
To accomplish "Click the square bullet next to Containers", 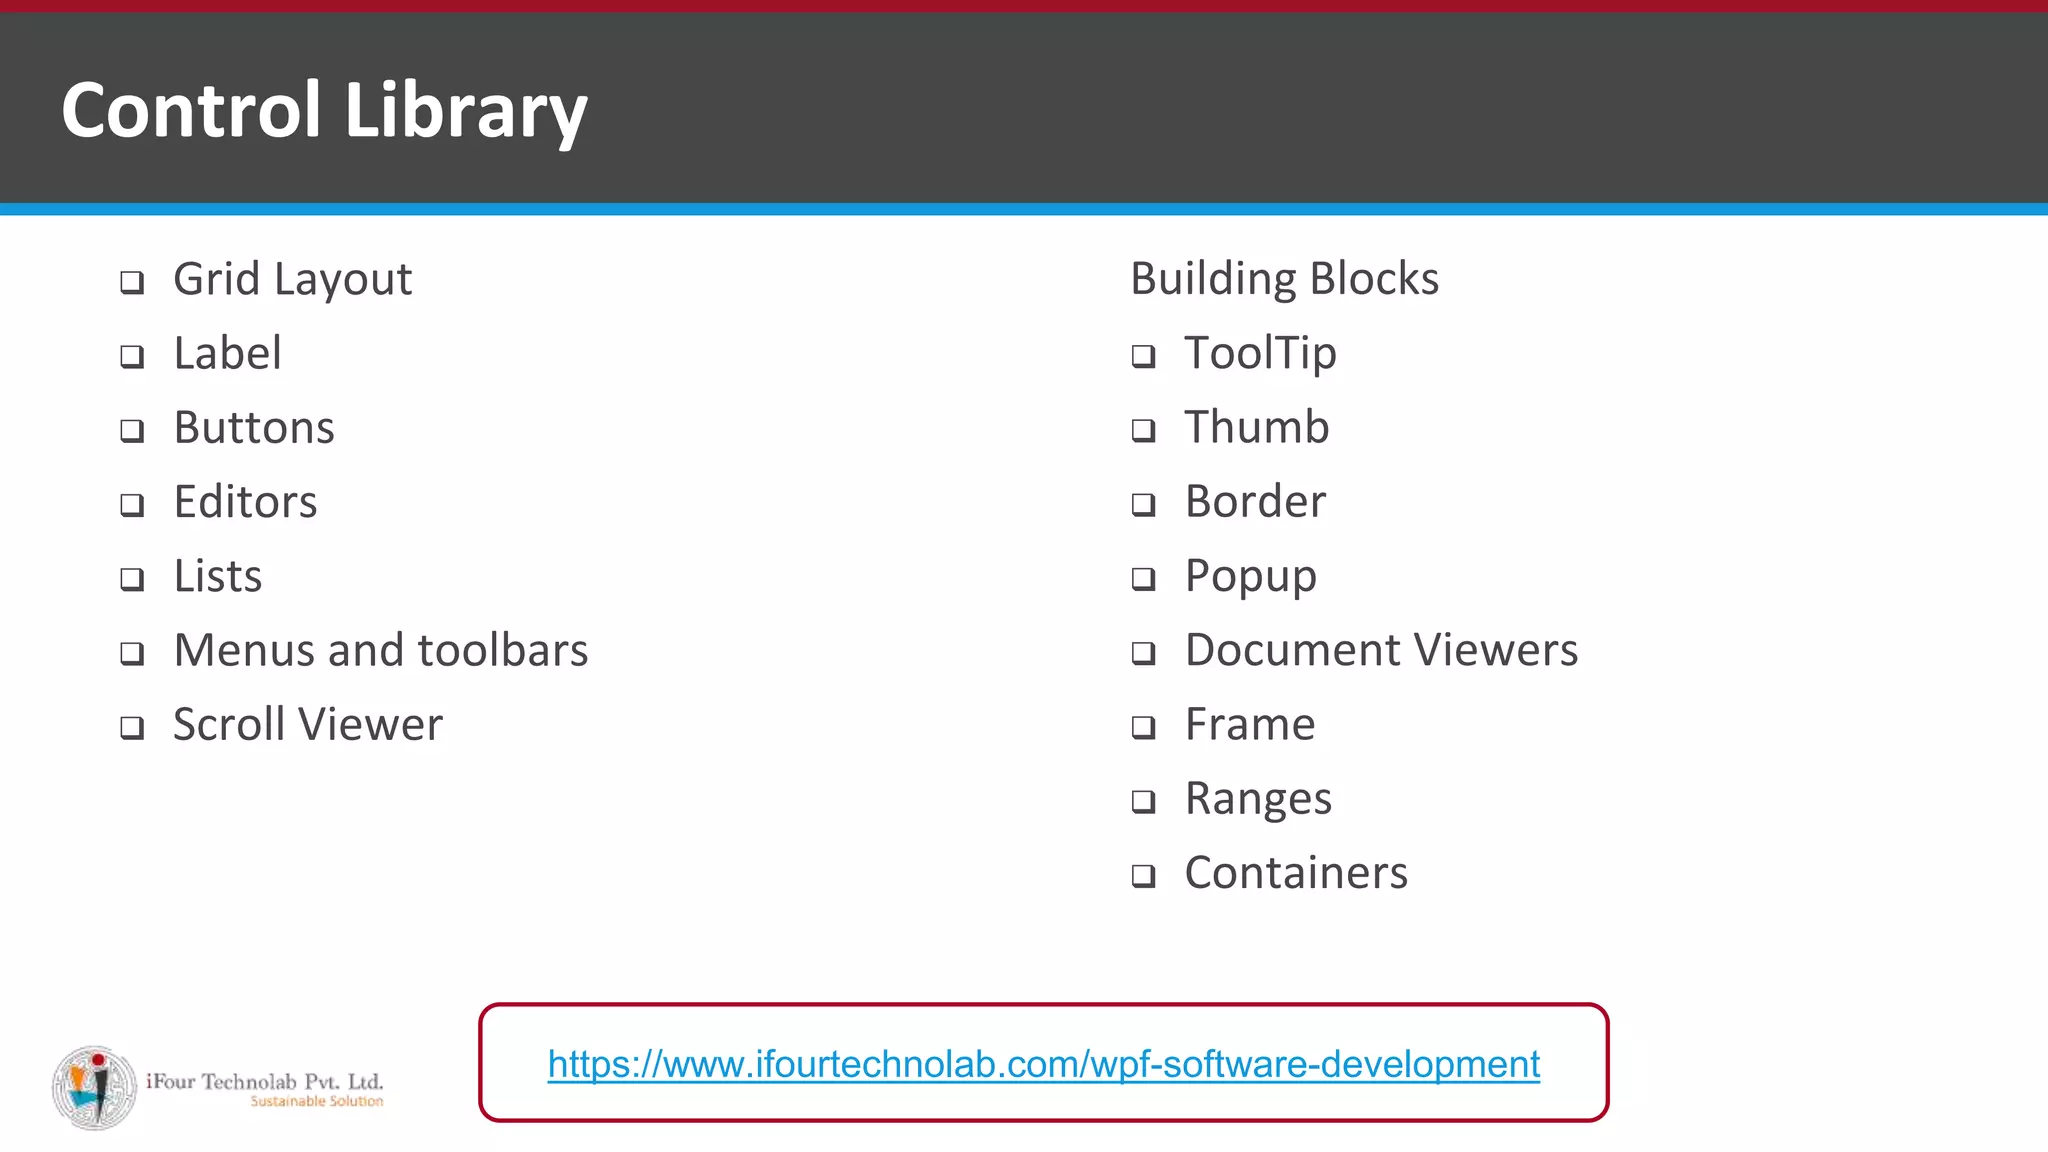I will [x=1143, y=876].
